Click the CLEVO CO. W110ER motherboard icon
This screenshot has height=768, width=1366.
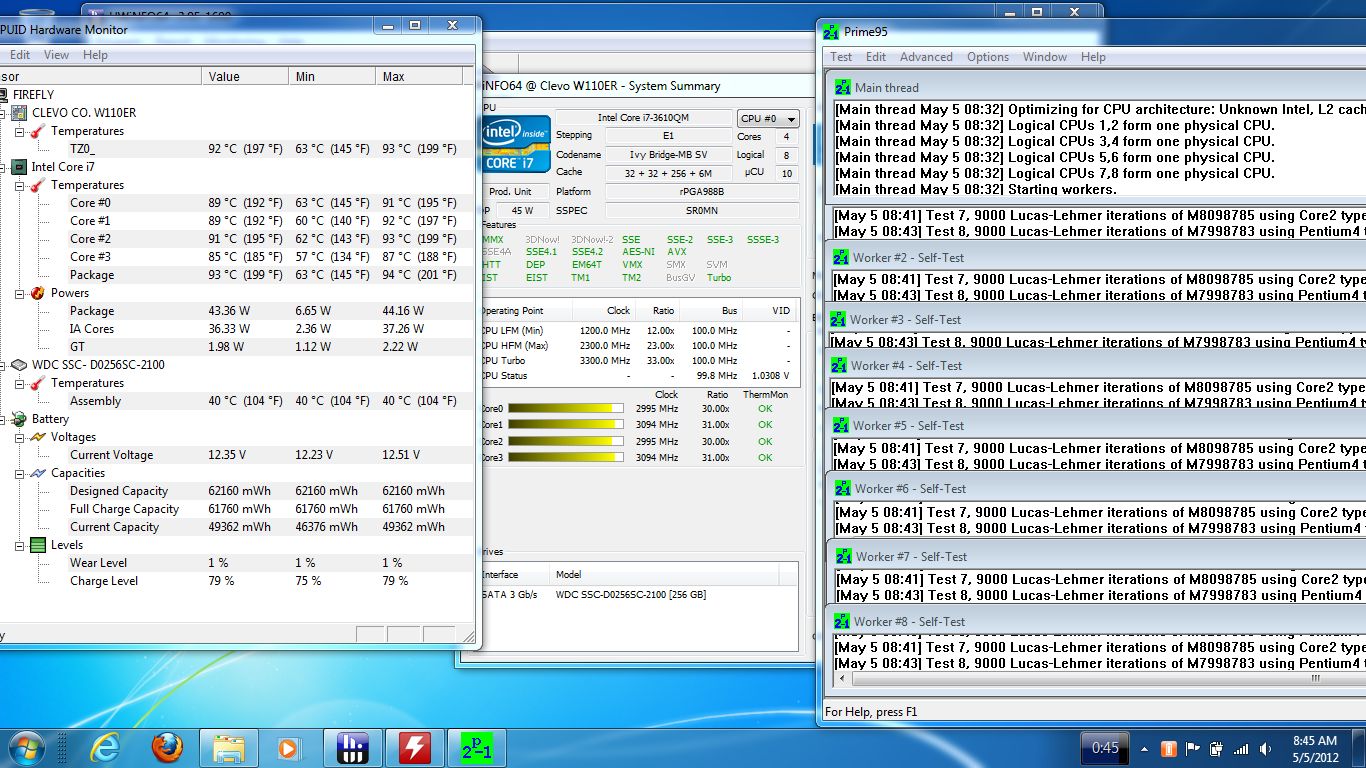pos(19,113)
